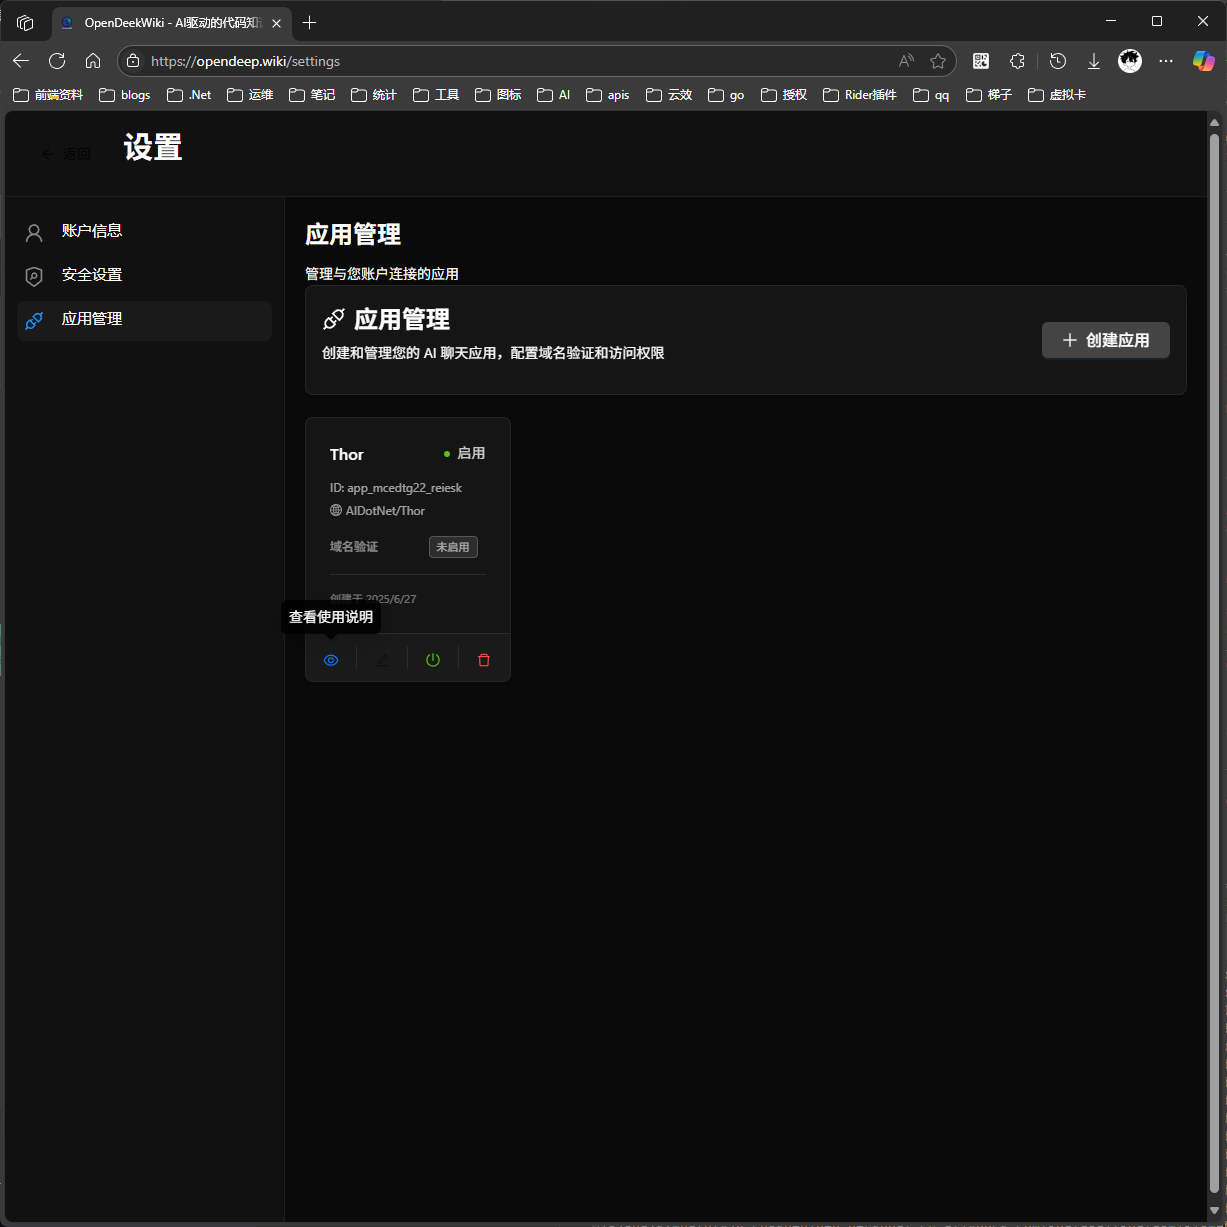Open the browser extensions icon
The height and width of the screenshot is (1227, 1227).
[x=1018, y=61]
